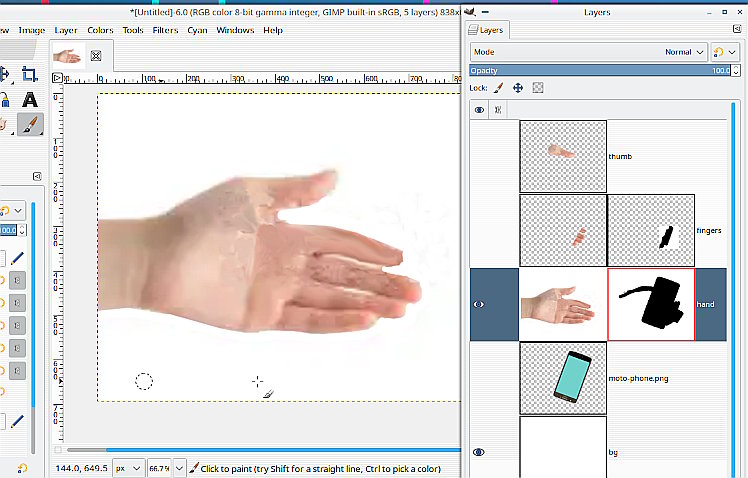Select the moto-phone.png layer thumbnail
748x478 pixels.
563,378
